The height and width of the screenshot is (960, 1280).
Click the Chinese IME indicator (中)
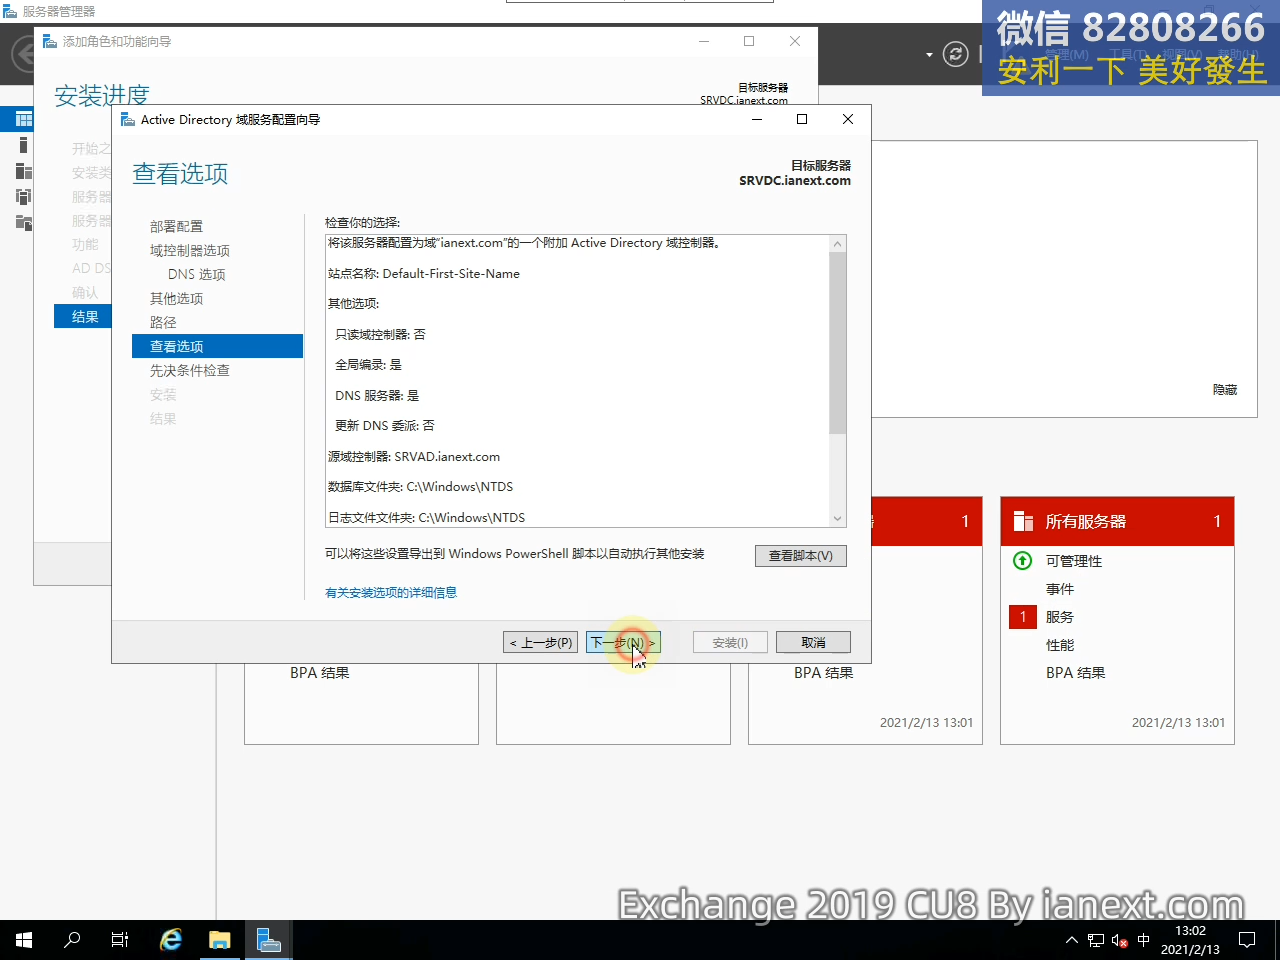1144,940
